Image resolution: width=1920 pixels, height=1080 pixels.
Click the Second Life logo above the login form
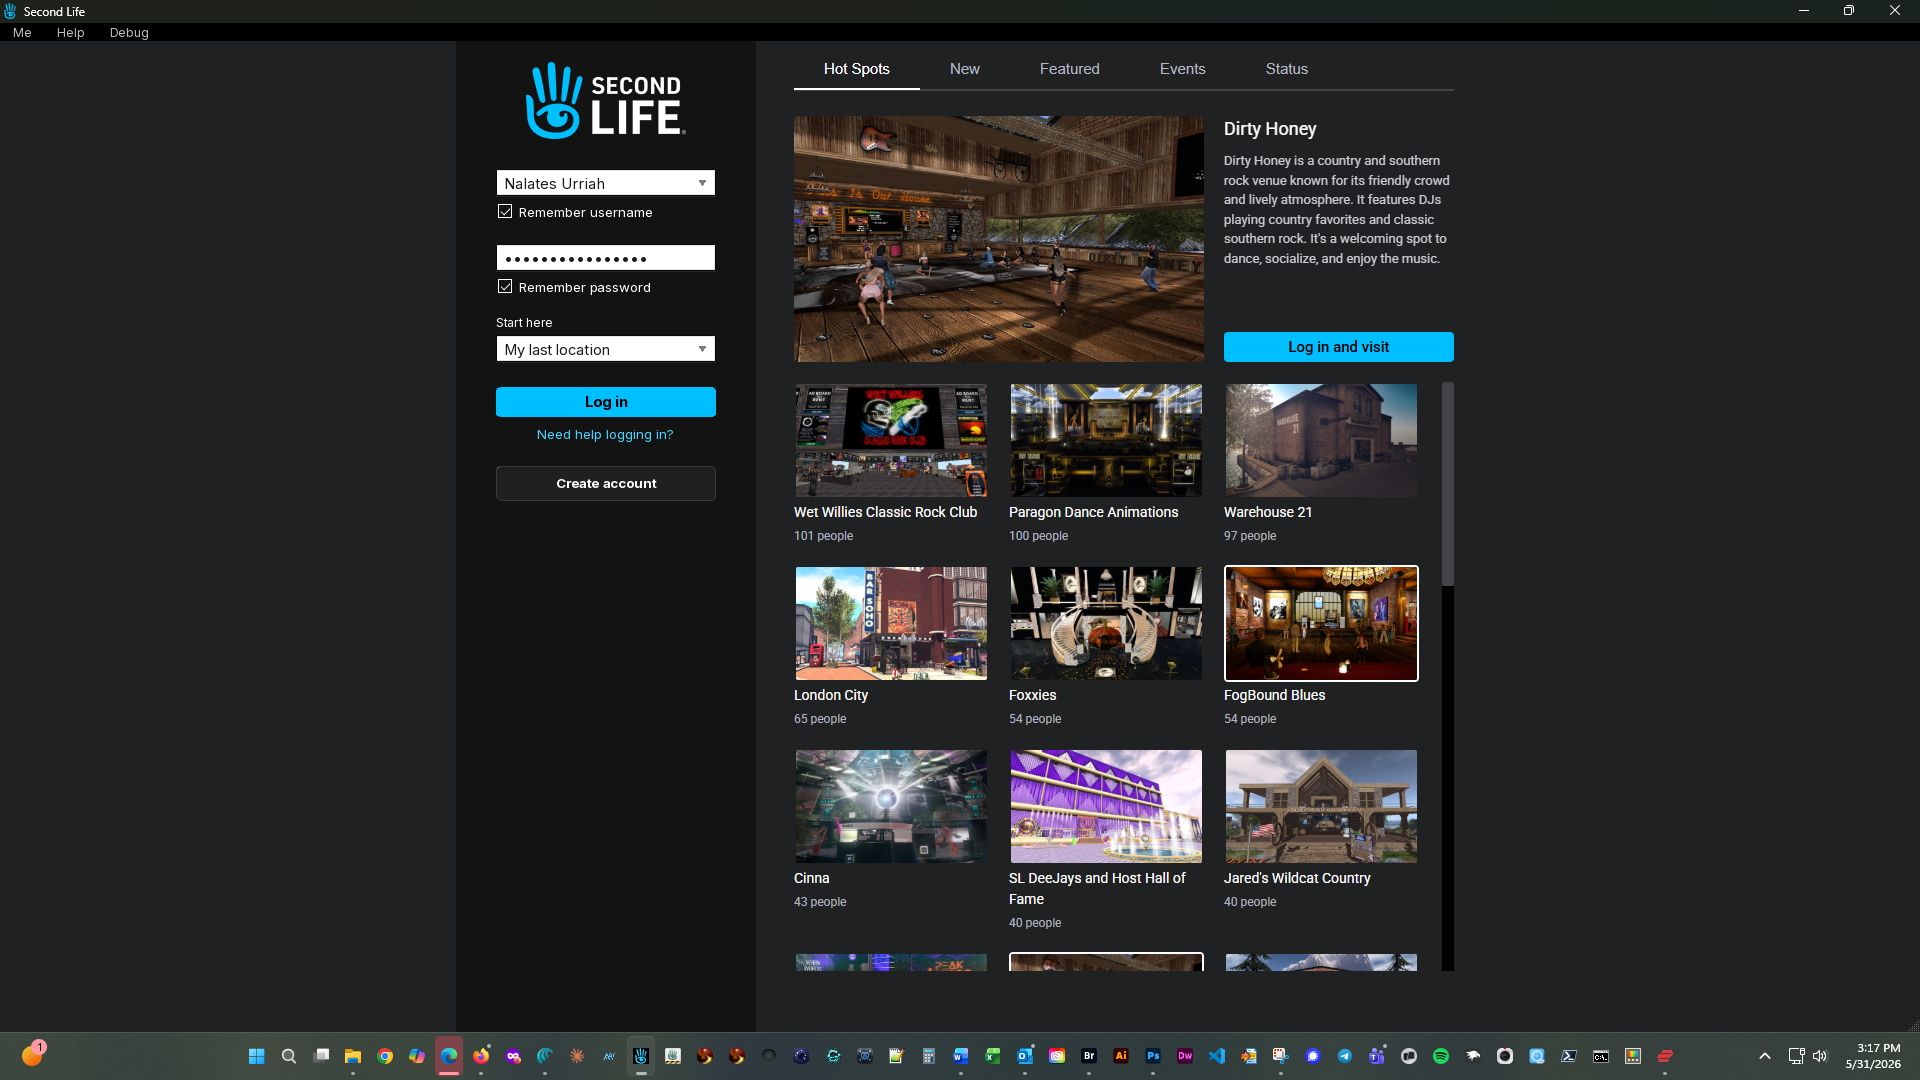point(605,101)
